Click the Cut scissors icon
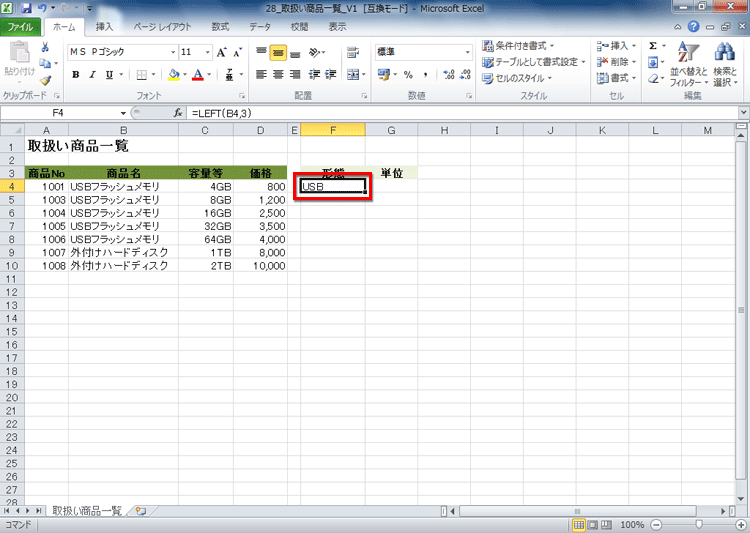Image resolution: width=750 pixels, height=533 pixels. 45,47
